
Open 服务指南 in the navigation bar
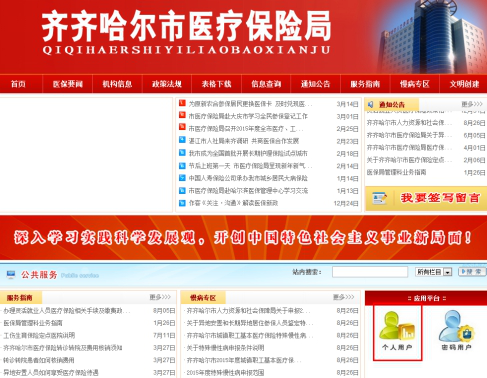(365, 84)
